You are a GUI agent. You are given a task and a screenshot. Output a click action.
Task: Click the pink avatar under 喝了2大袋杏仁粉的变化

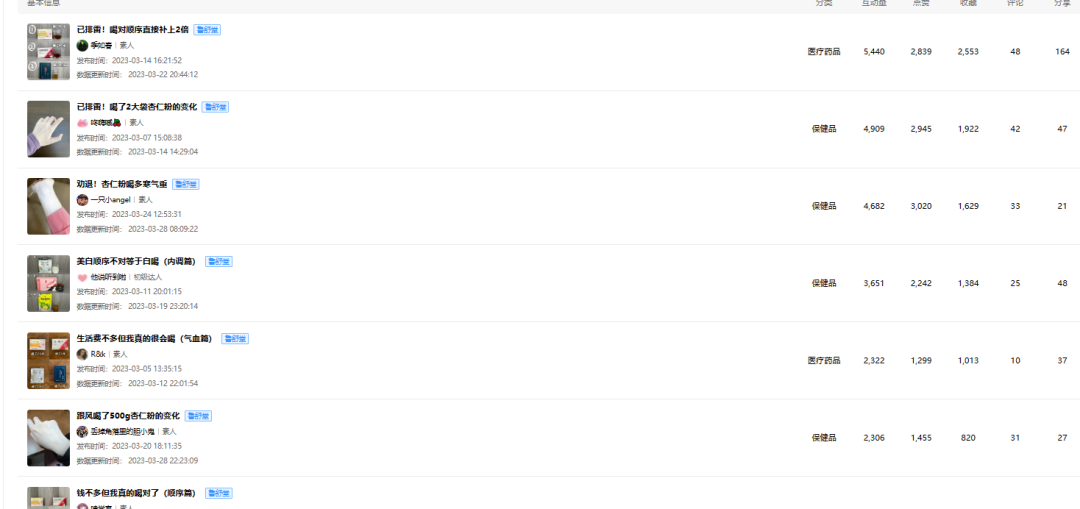click(82, 123)
